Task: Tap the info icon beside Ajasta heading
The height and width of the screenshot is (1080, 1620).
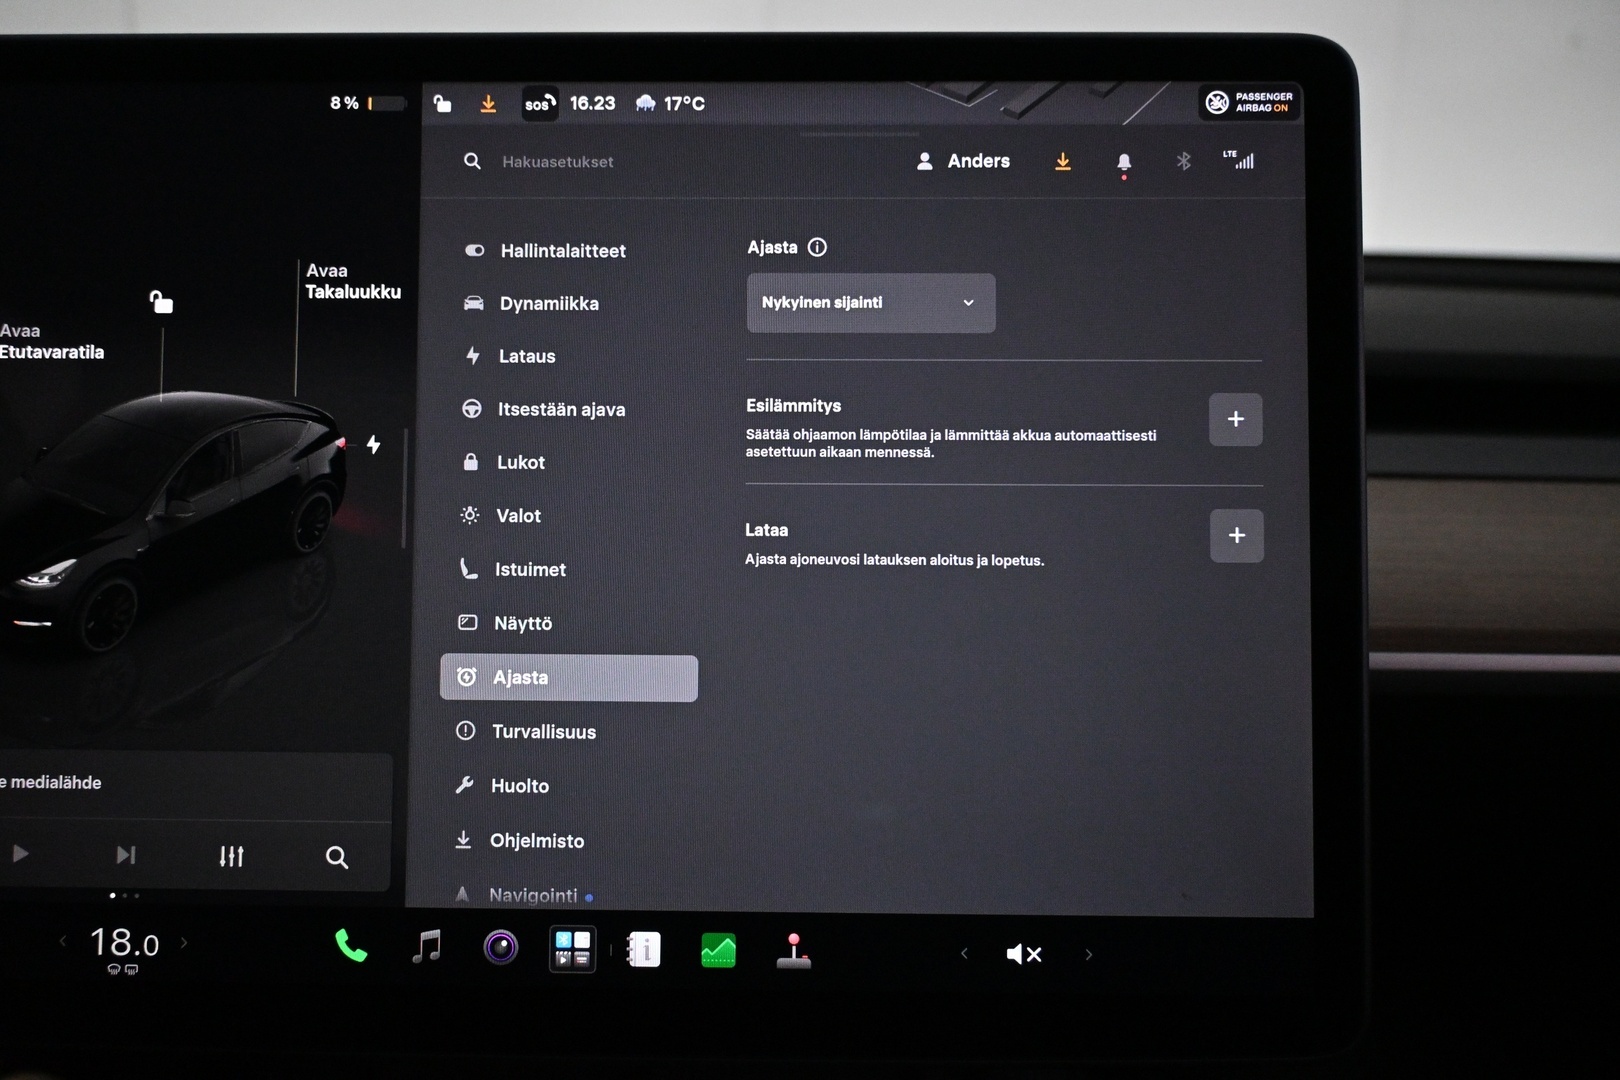Action: (x=817, y=247)
